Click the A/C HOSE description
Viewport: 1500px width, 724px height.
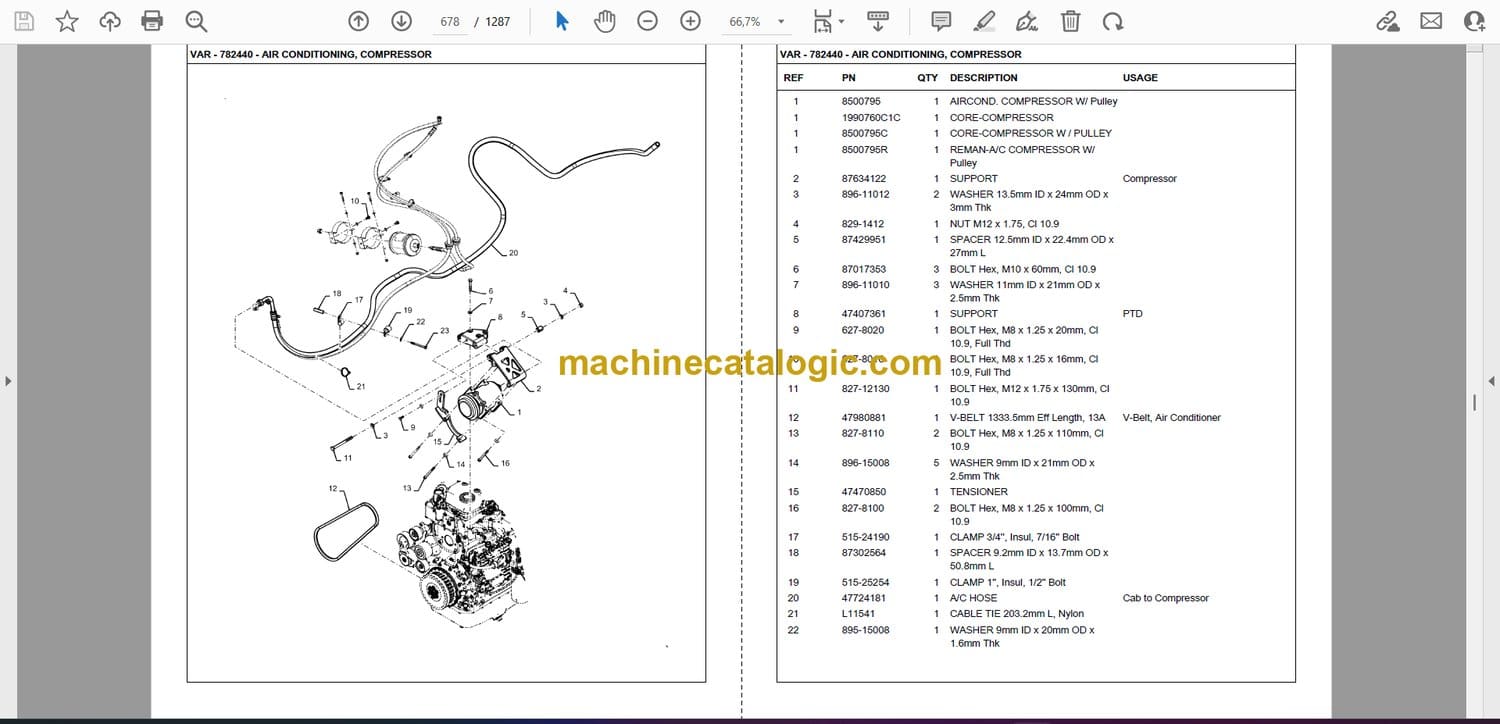coord(973,598)
